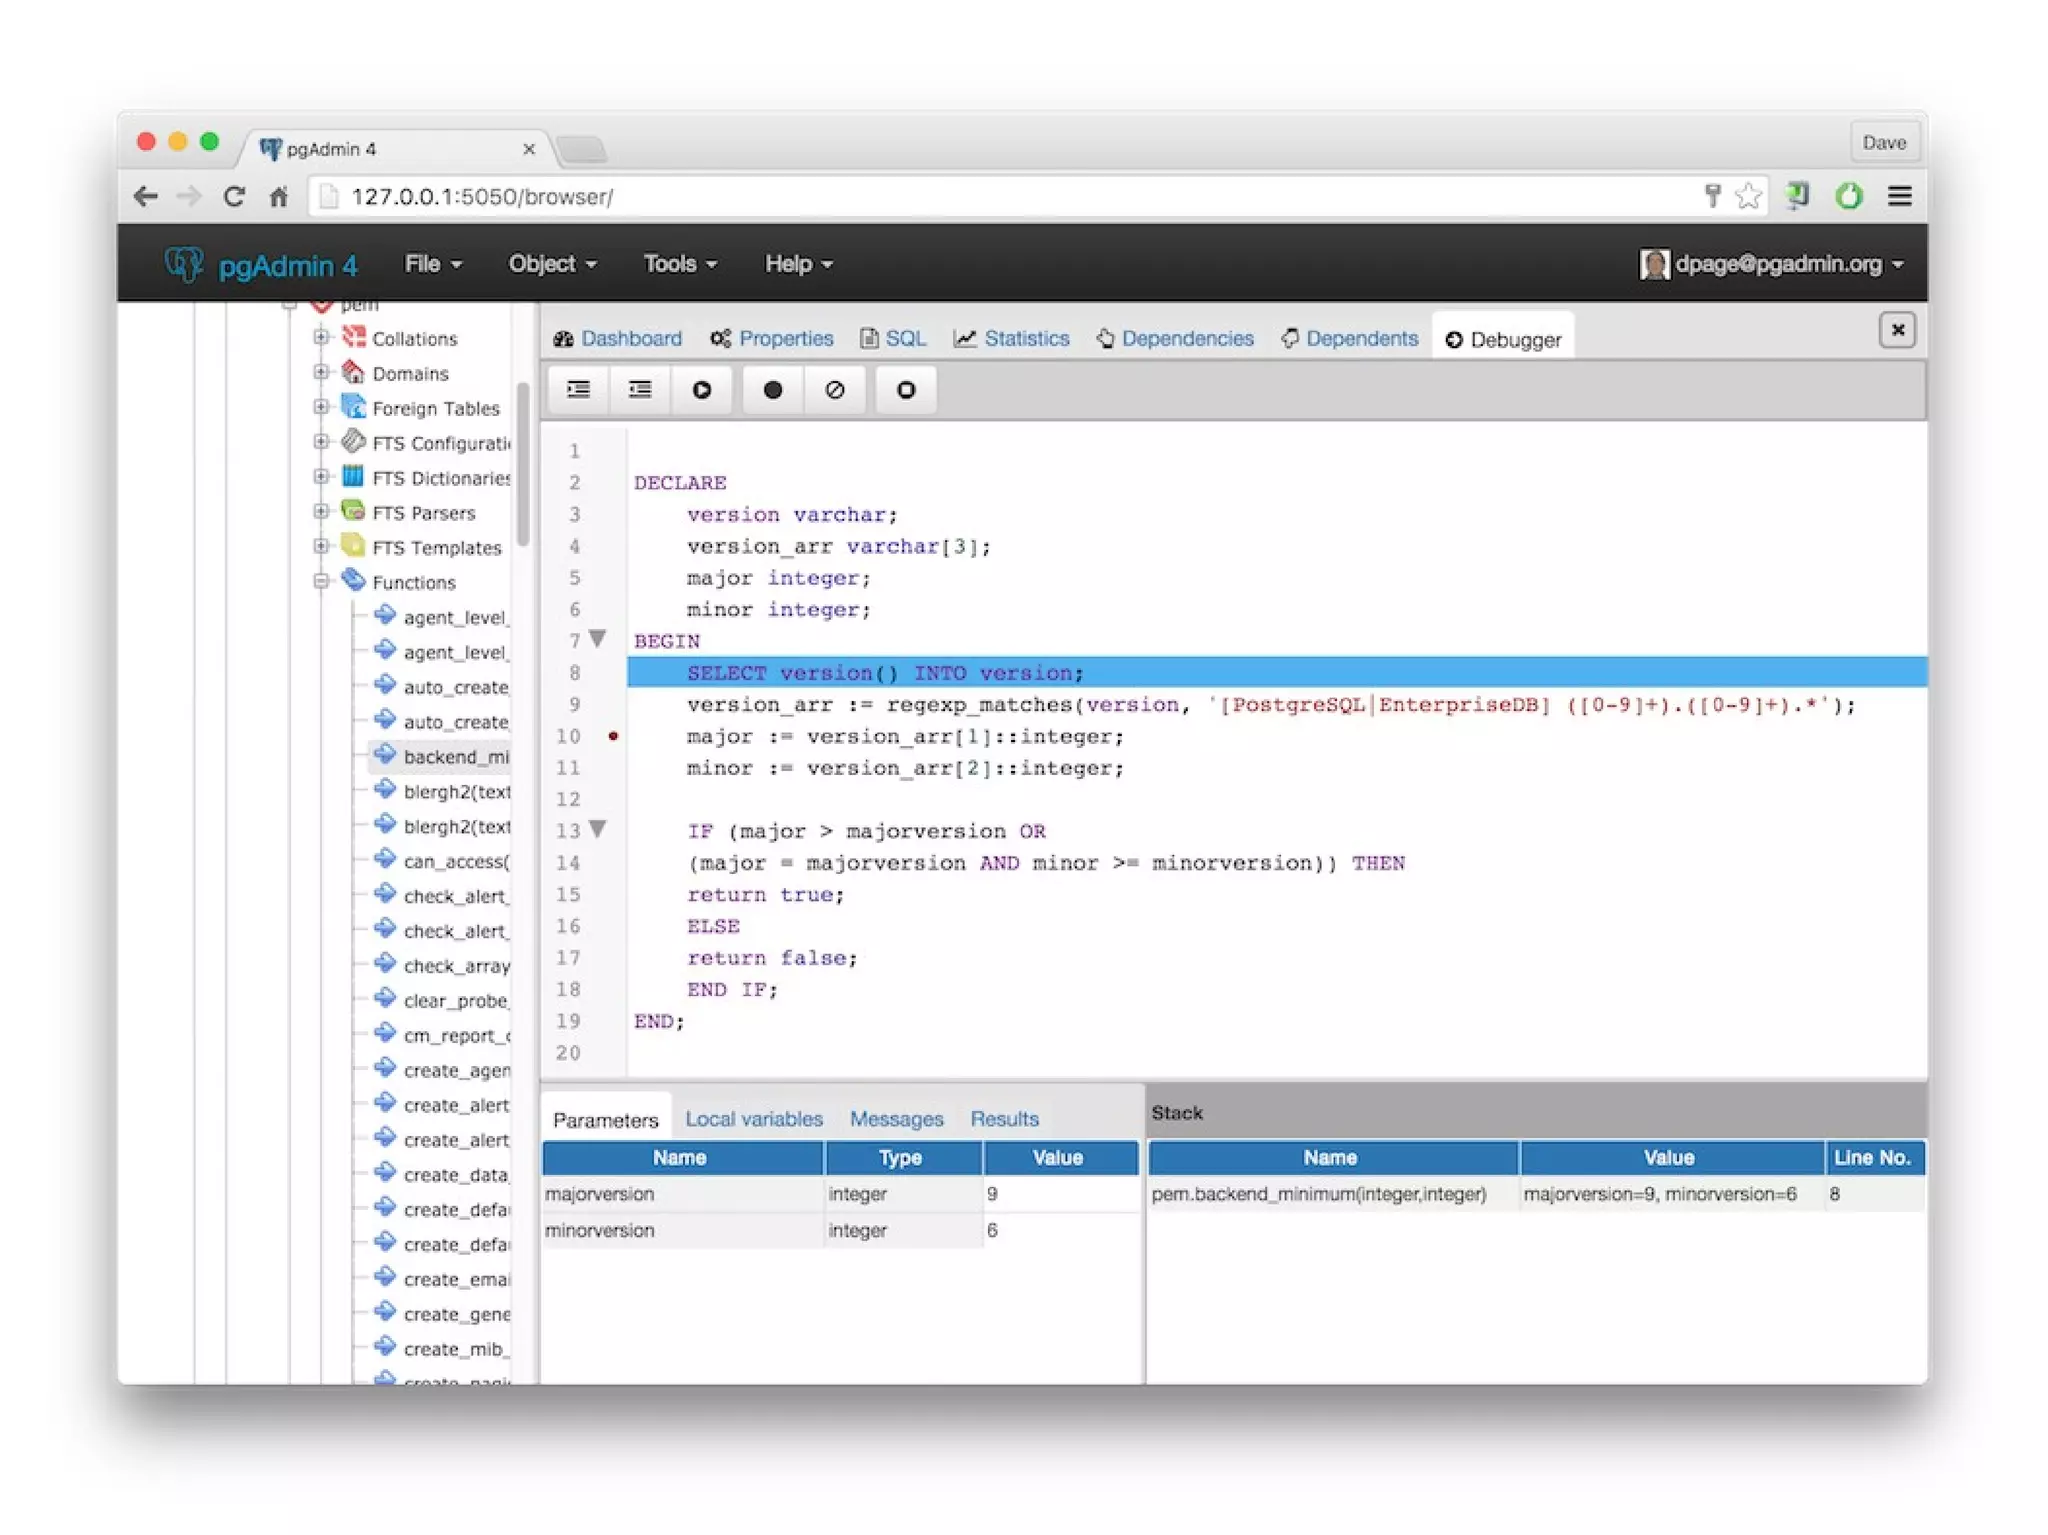
Task: Set breakpoint in gutter at line 11
Action: pyautogui.click(x=613, y=768)
